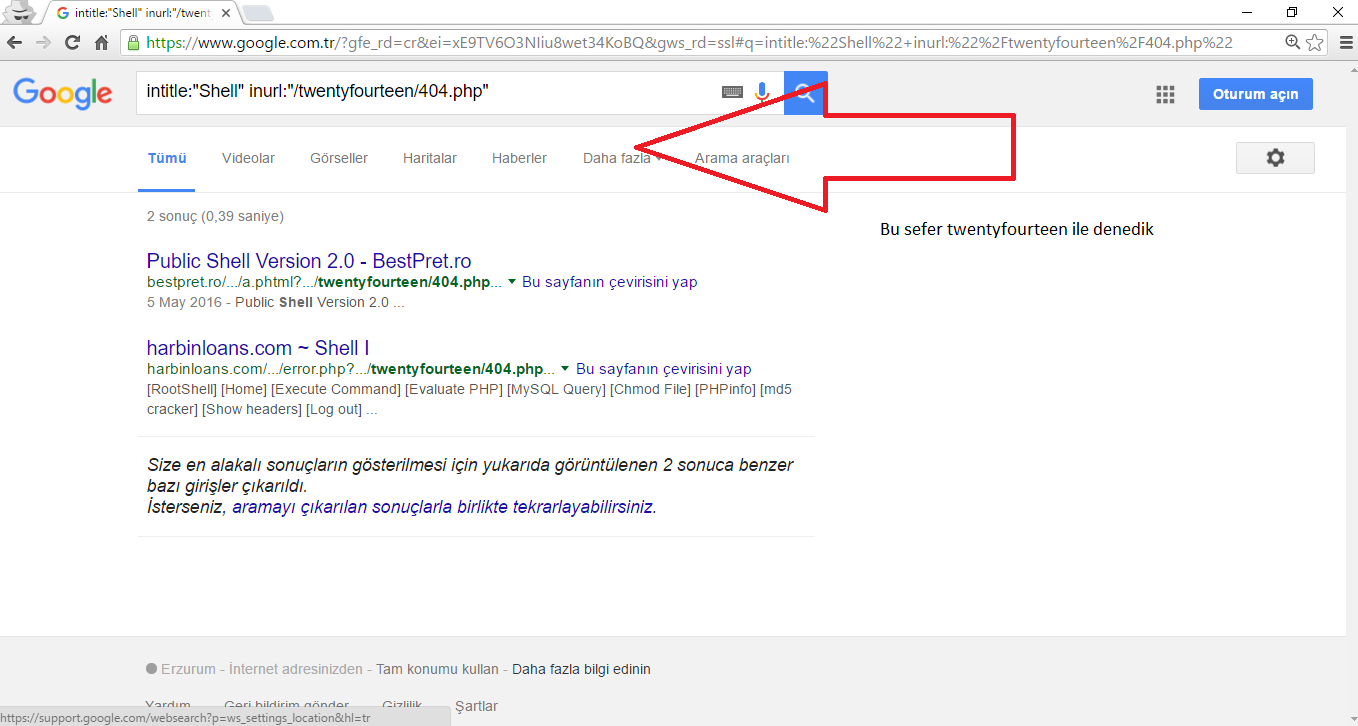This screenshot has width=1358, height=726.
Task: Start voice search with the microphone icon
Action: (762, 92)
